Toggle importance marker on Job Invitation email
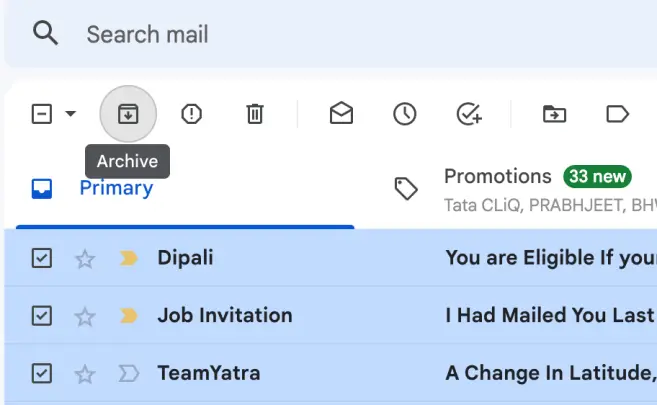 tap(129, 316)
